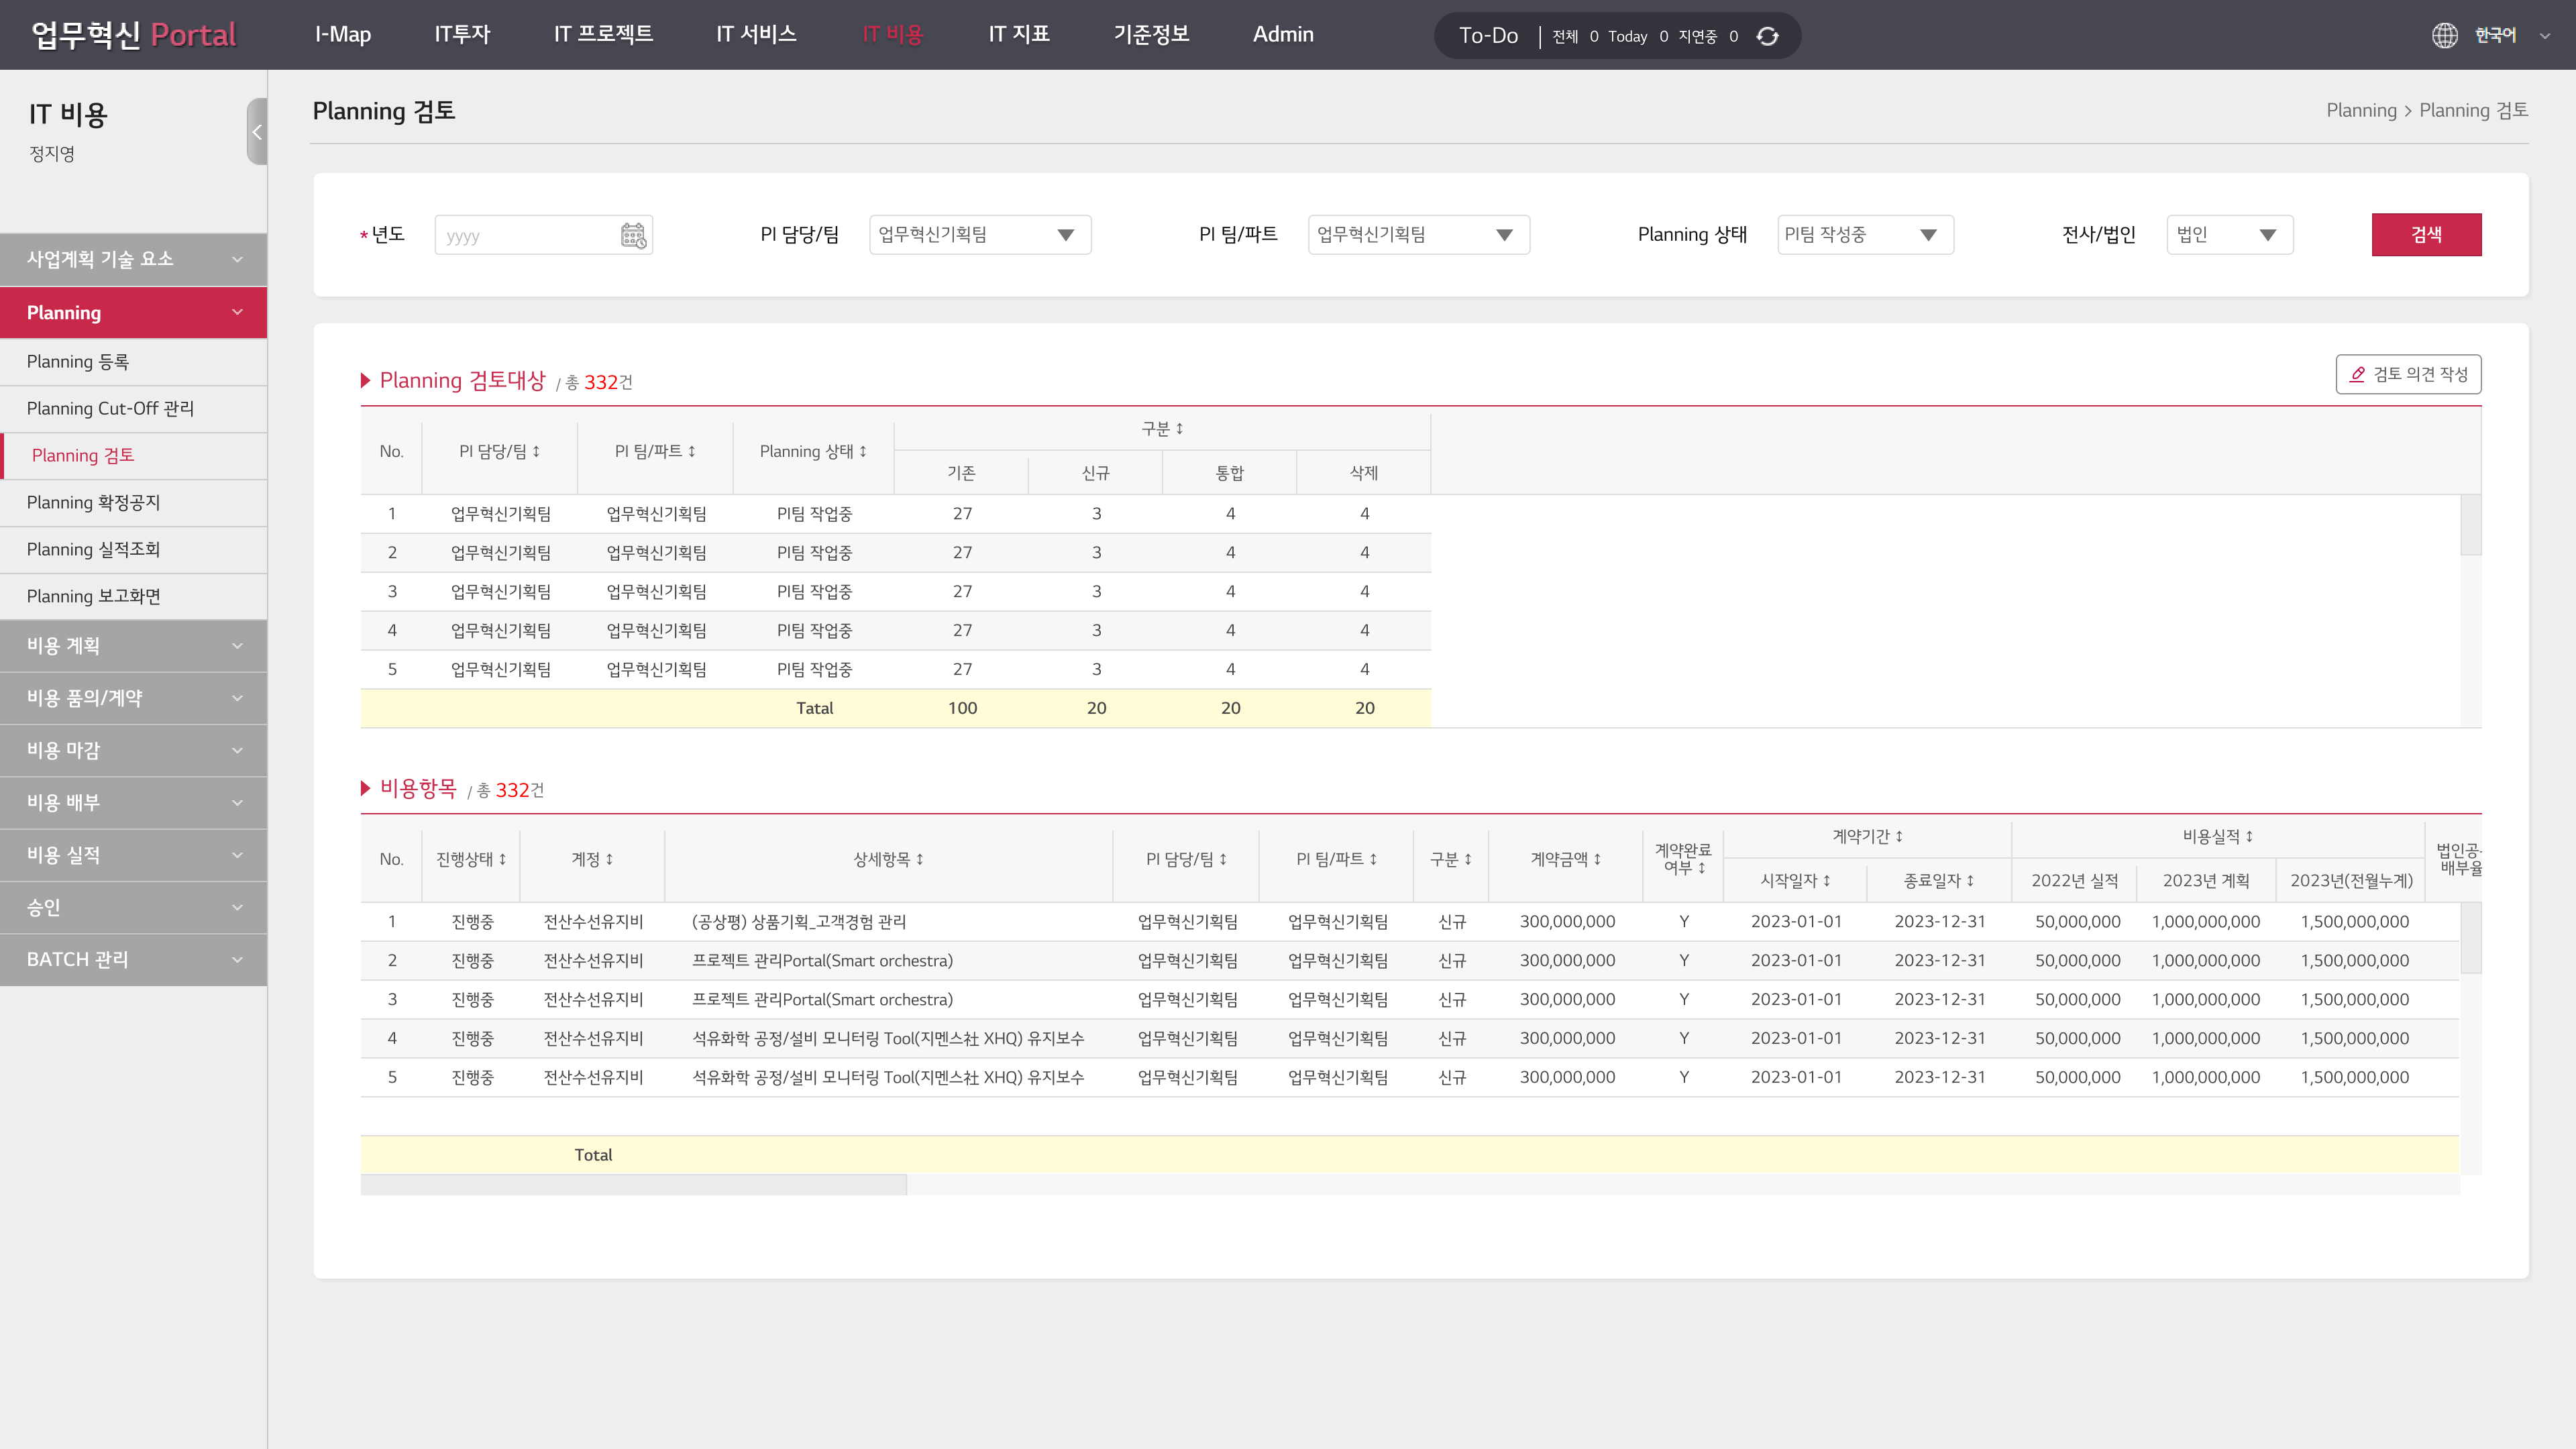Expand BATCH 관리 sidebar group
The width and height of the screenshot is (2576, 1449).
click(x=134, y=960)
